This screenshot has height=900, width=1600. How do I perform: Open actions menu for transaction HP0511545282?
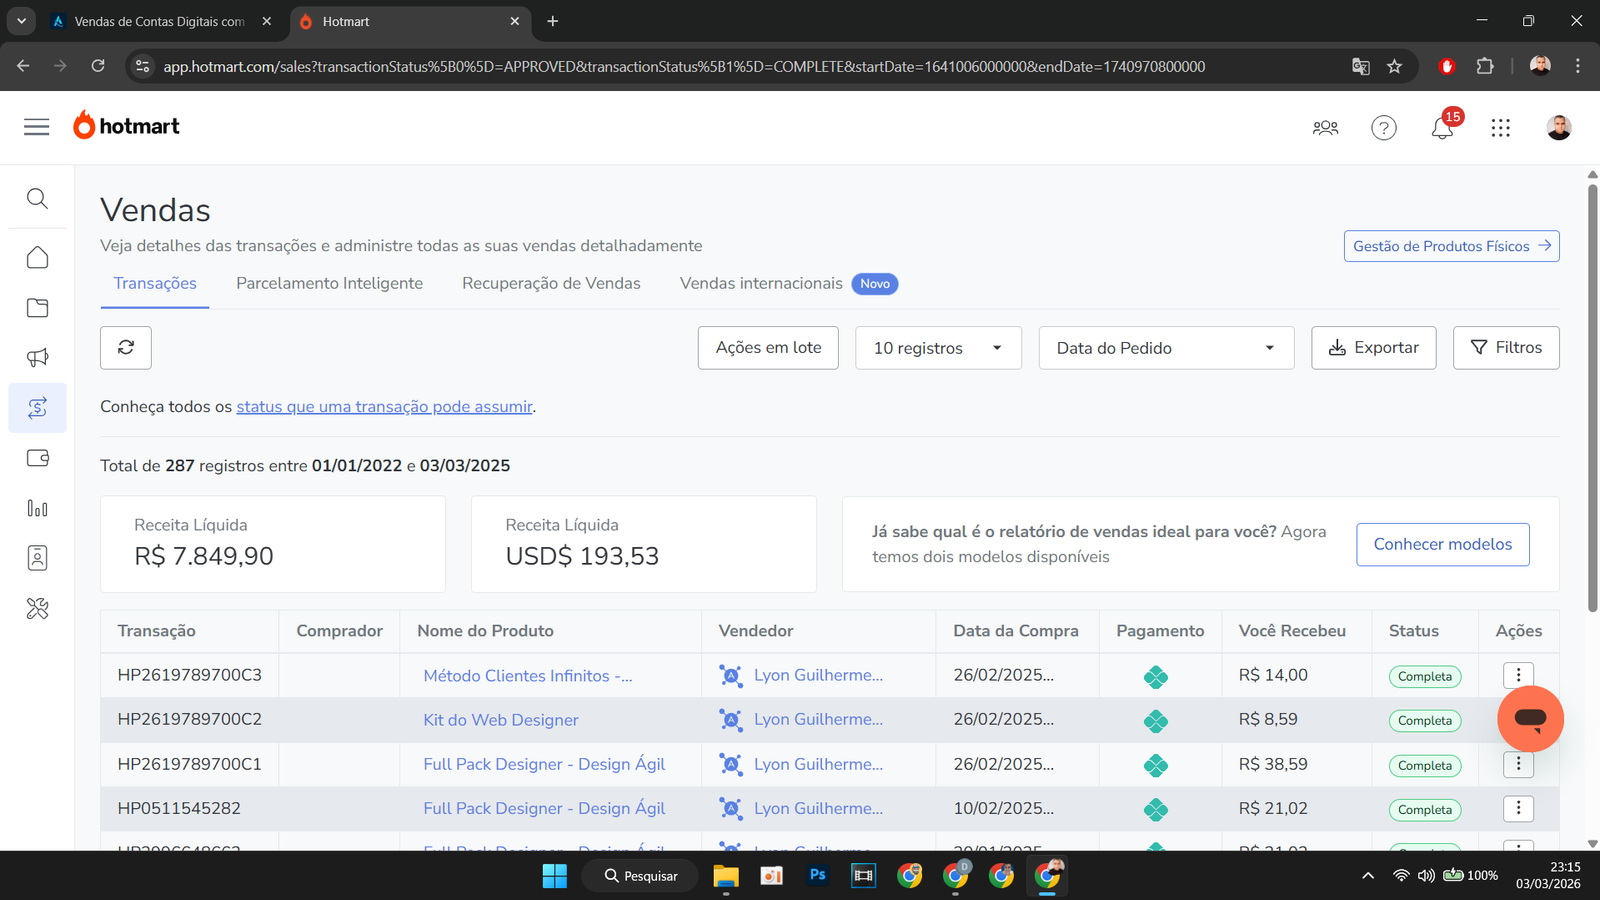(x=1518, y=808)
